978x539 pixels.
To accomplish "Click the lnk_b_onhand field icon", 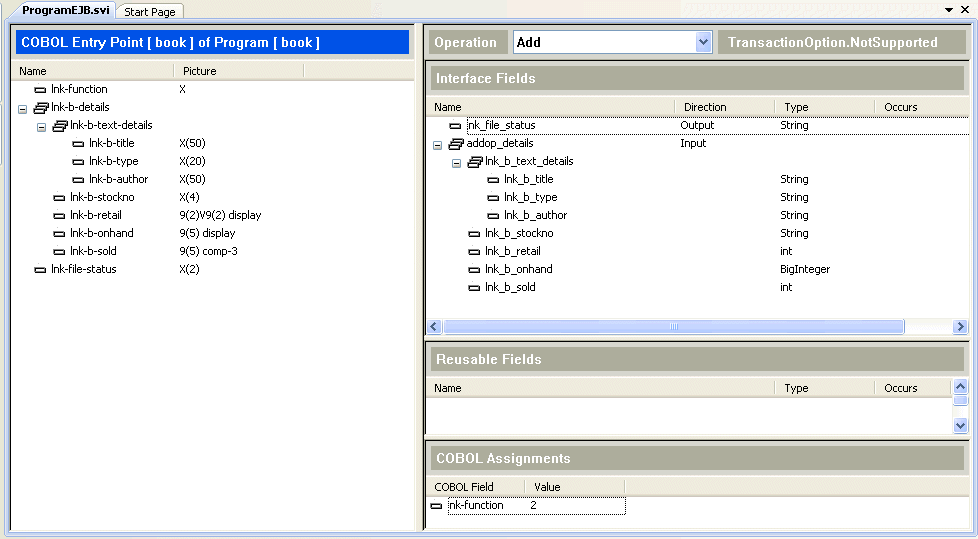I will pos(474,270).
